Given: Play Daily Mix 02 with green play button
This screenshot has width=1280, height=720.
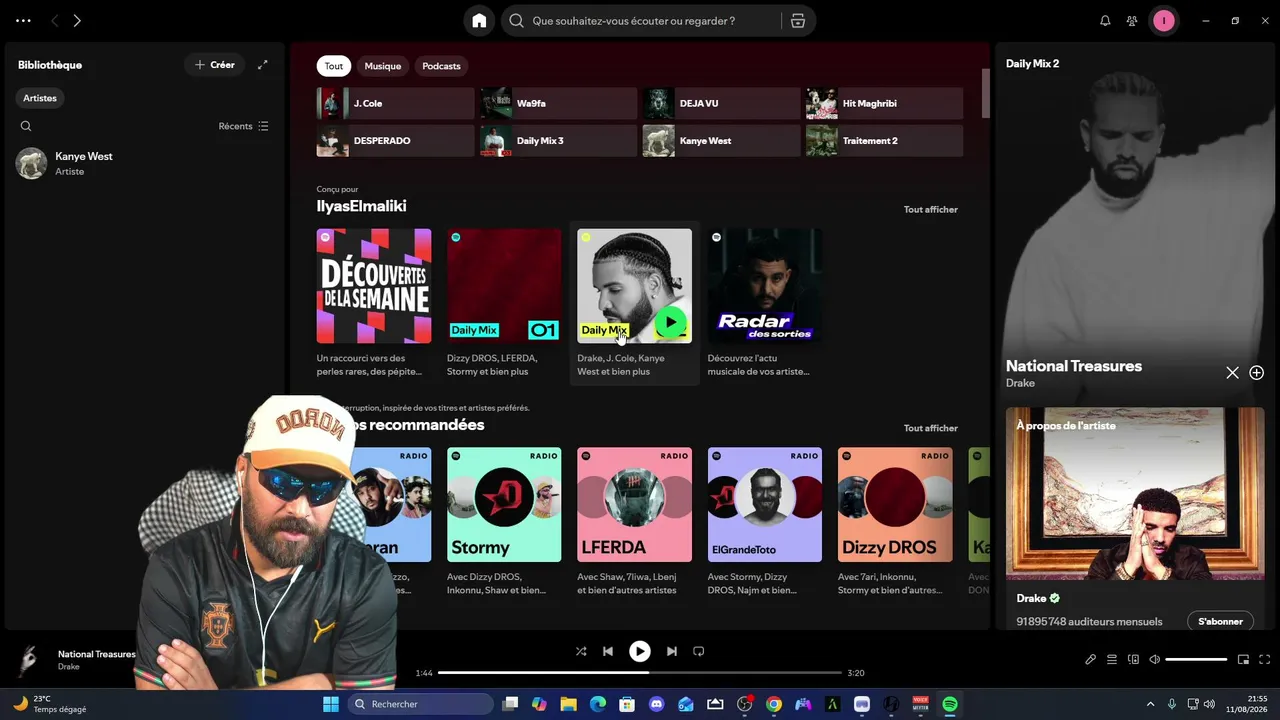Looking at the screenshot, I should tap(670, 323).
